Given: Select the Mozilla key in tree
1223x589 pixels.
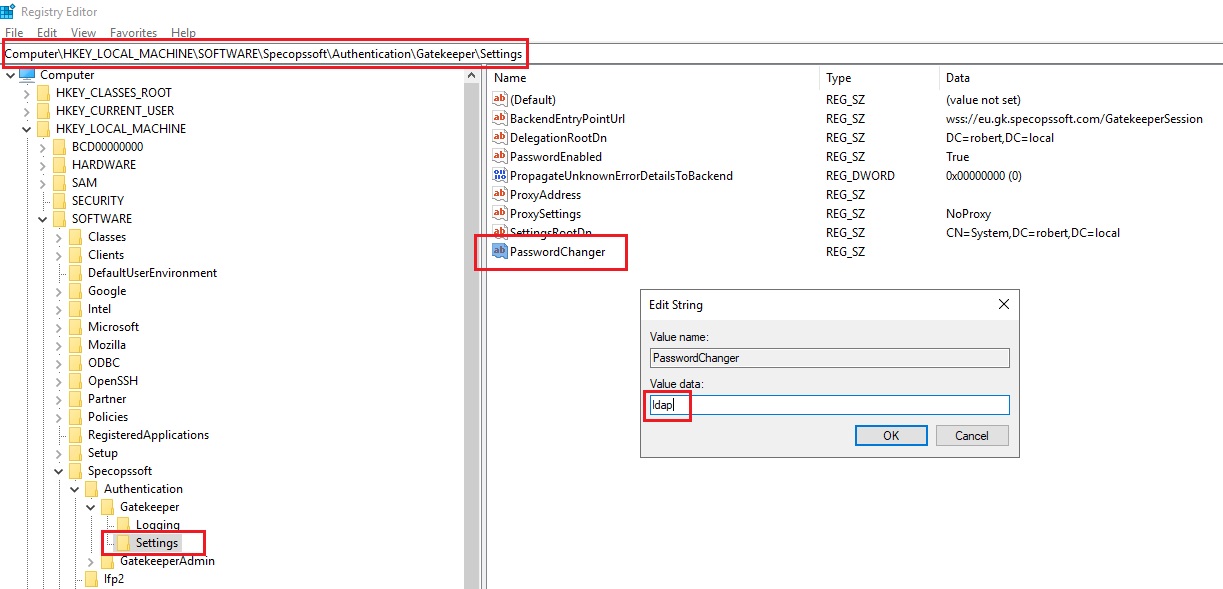Looking at the screenshot, I should pos(107,345).
